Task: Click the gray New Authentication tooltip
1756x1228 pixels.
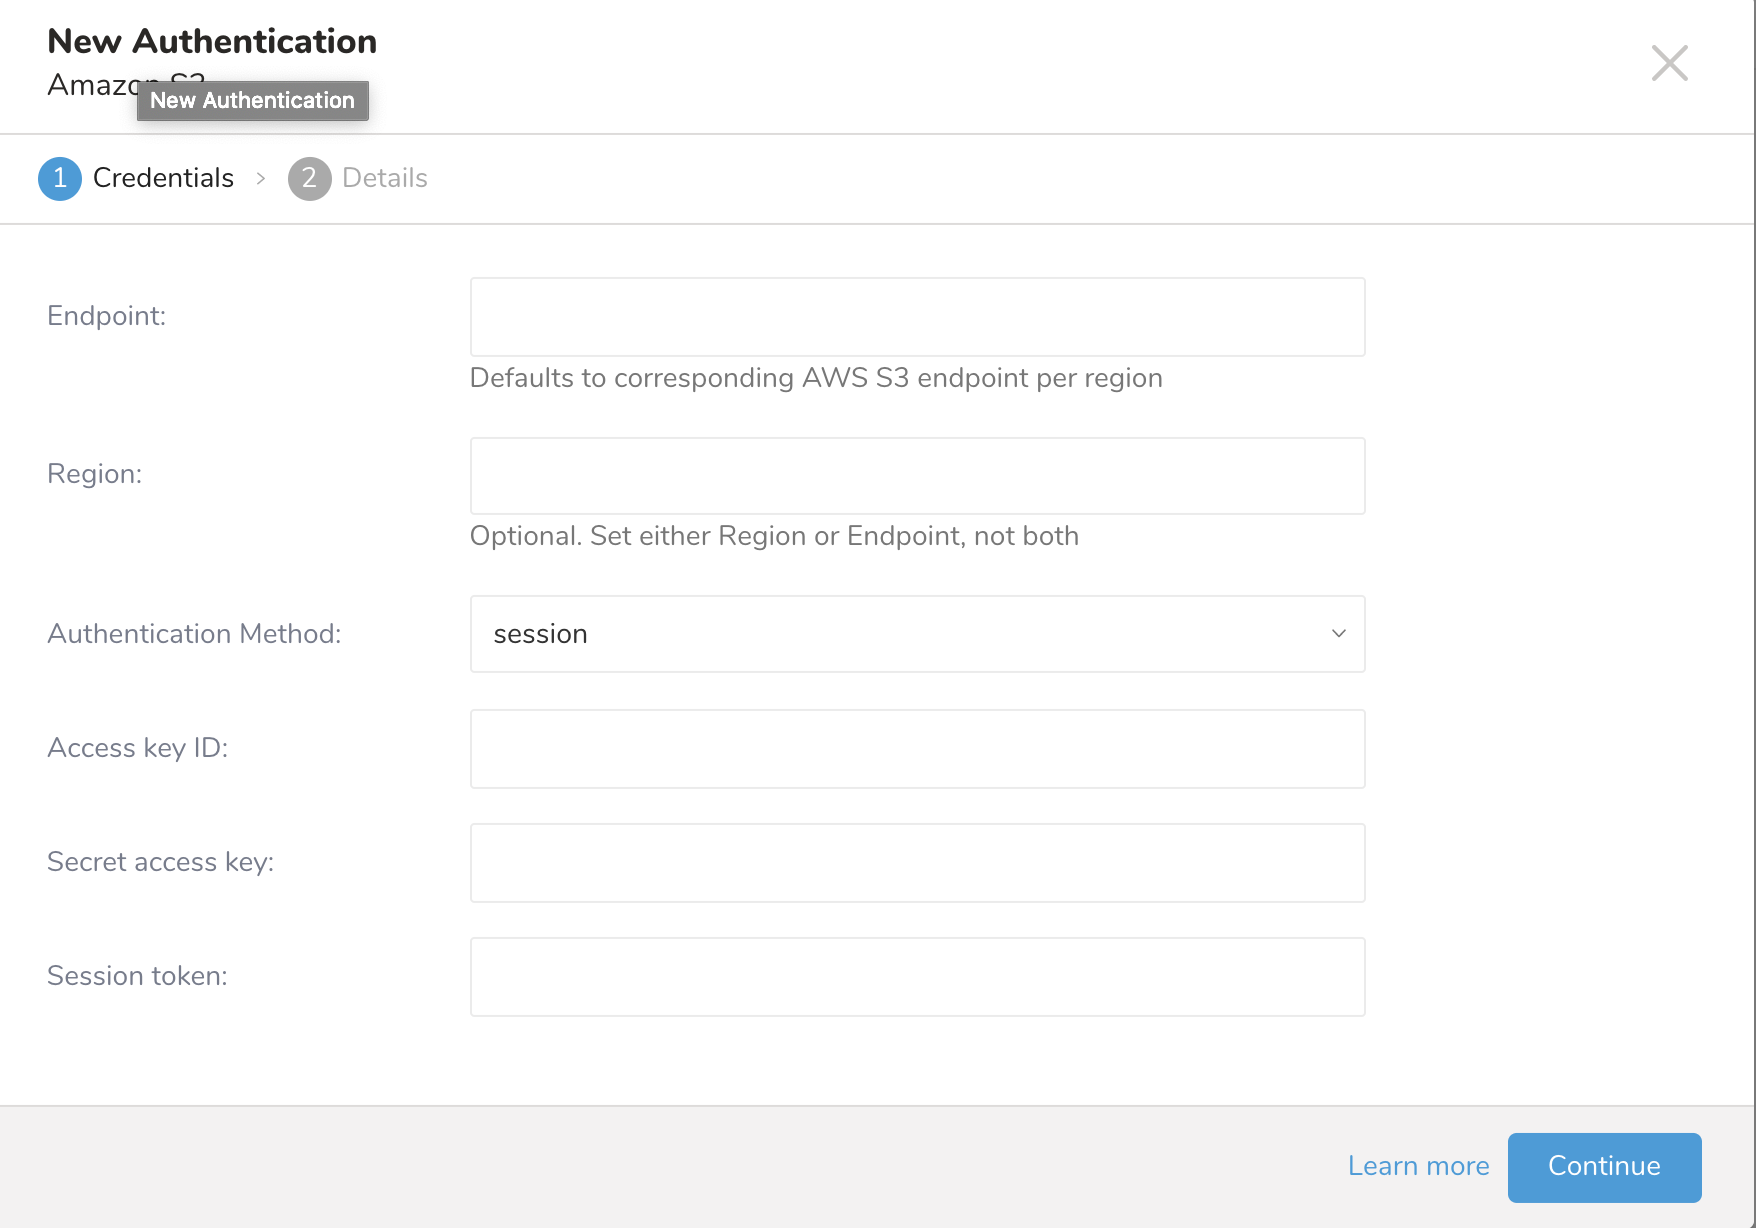Action: 252,101
